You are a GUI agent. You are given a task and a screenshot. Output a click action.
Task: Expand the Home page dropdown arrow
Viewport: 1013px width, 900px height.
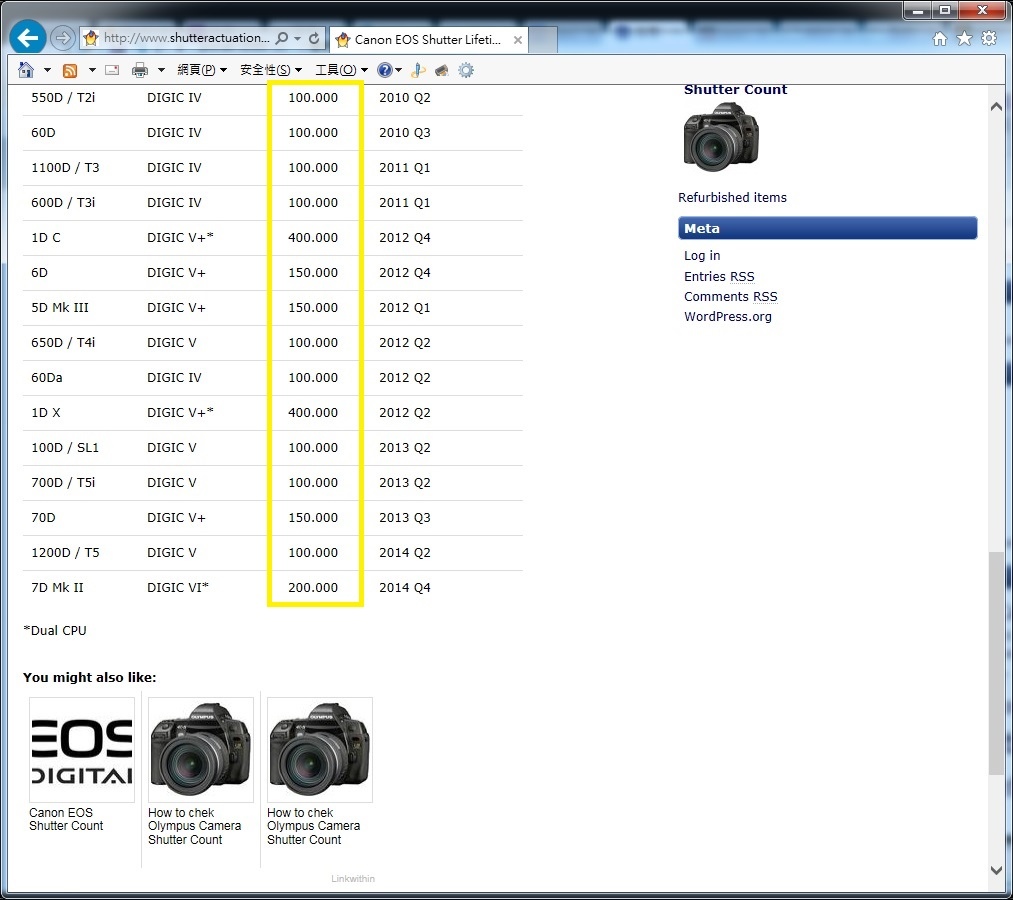tap(47, 70)
